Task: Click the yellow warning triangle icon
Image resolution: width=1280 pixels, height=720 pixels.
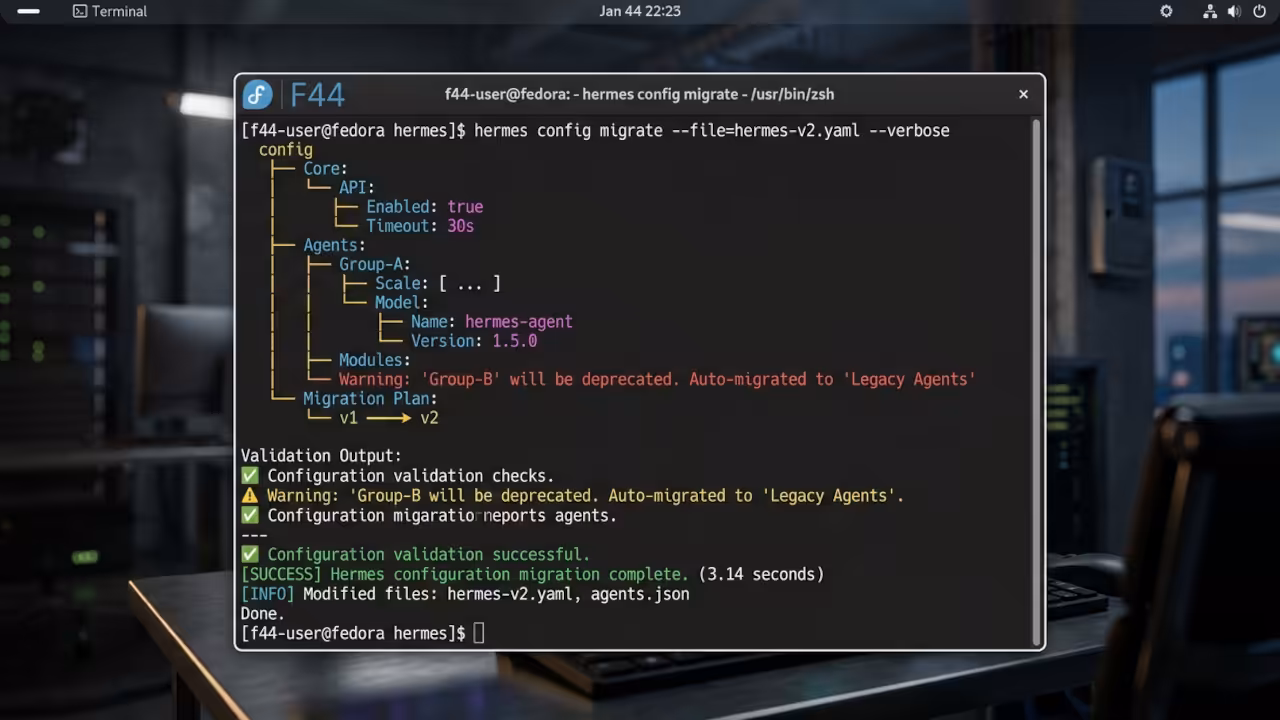Action: point(249,495)
